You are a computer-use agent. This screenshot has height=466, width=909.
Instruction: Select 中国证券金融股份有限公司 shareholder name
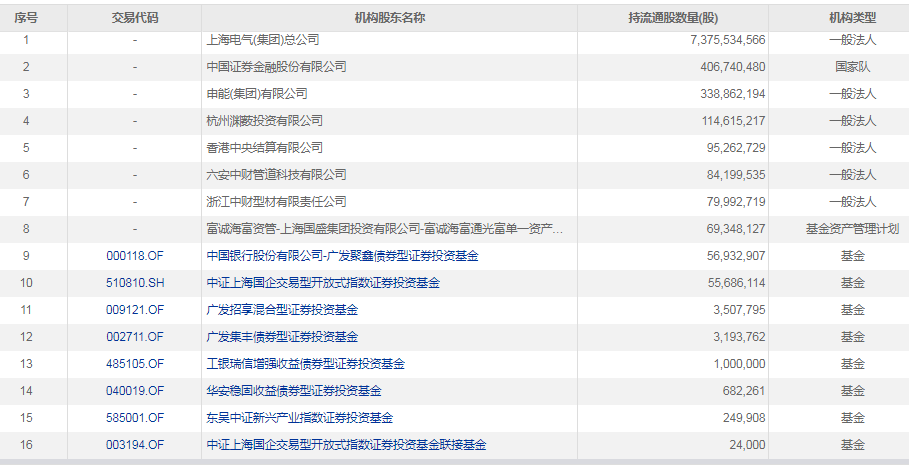coord(277,67)
